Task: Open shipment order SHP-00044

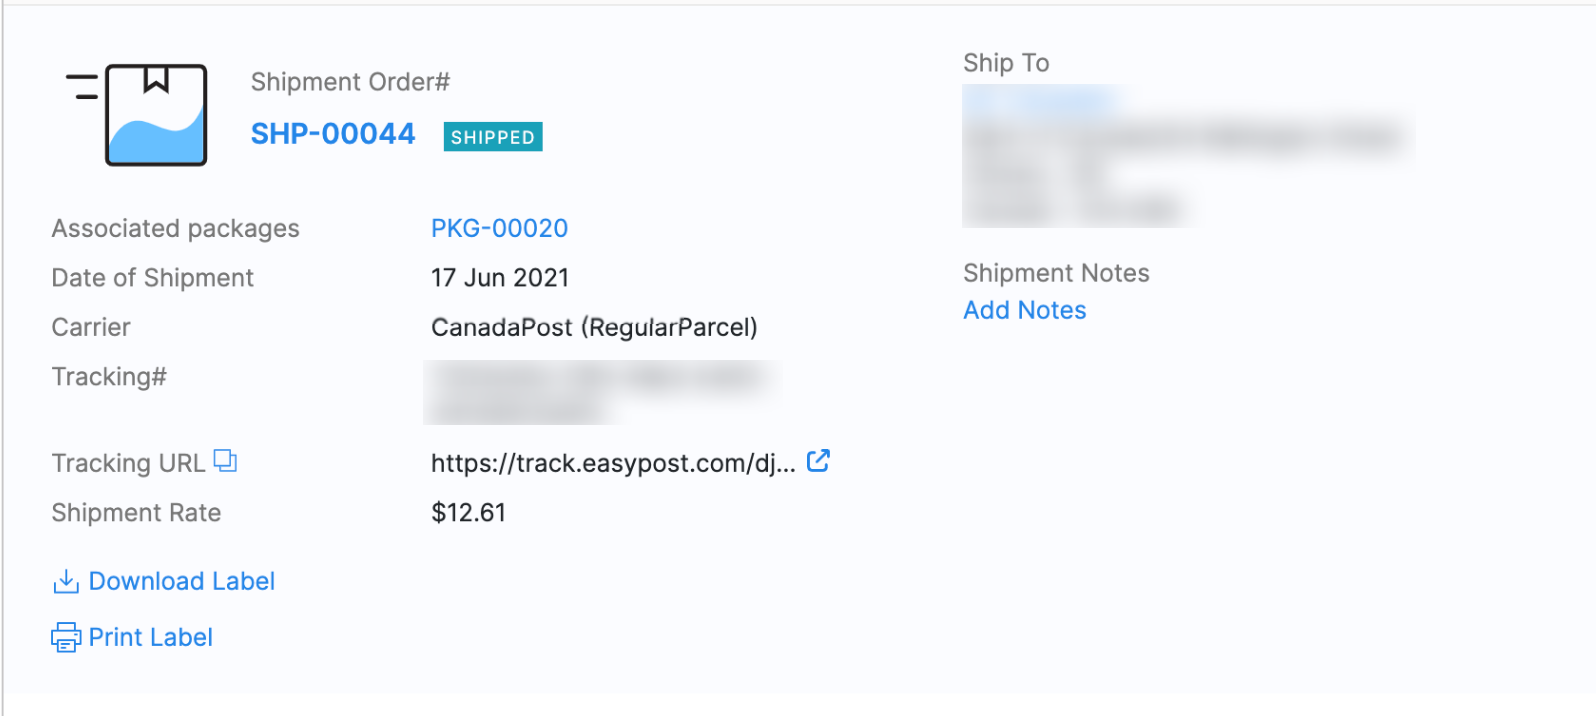Action: [333, 134]
